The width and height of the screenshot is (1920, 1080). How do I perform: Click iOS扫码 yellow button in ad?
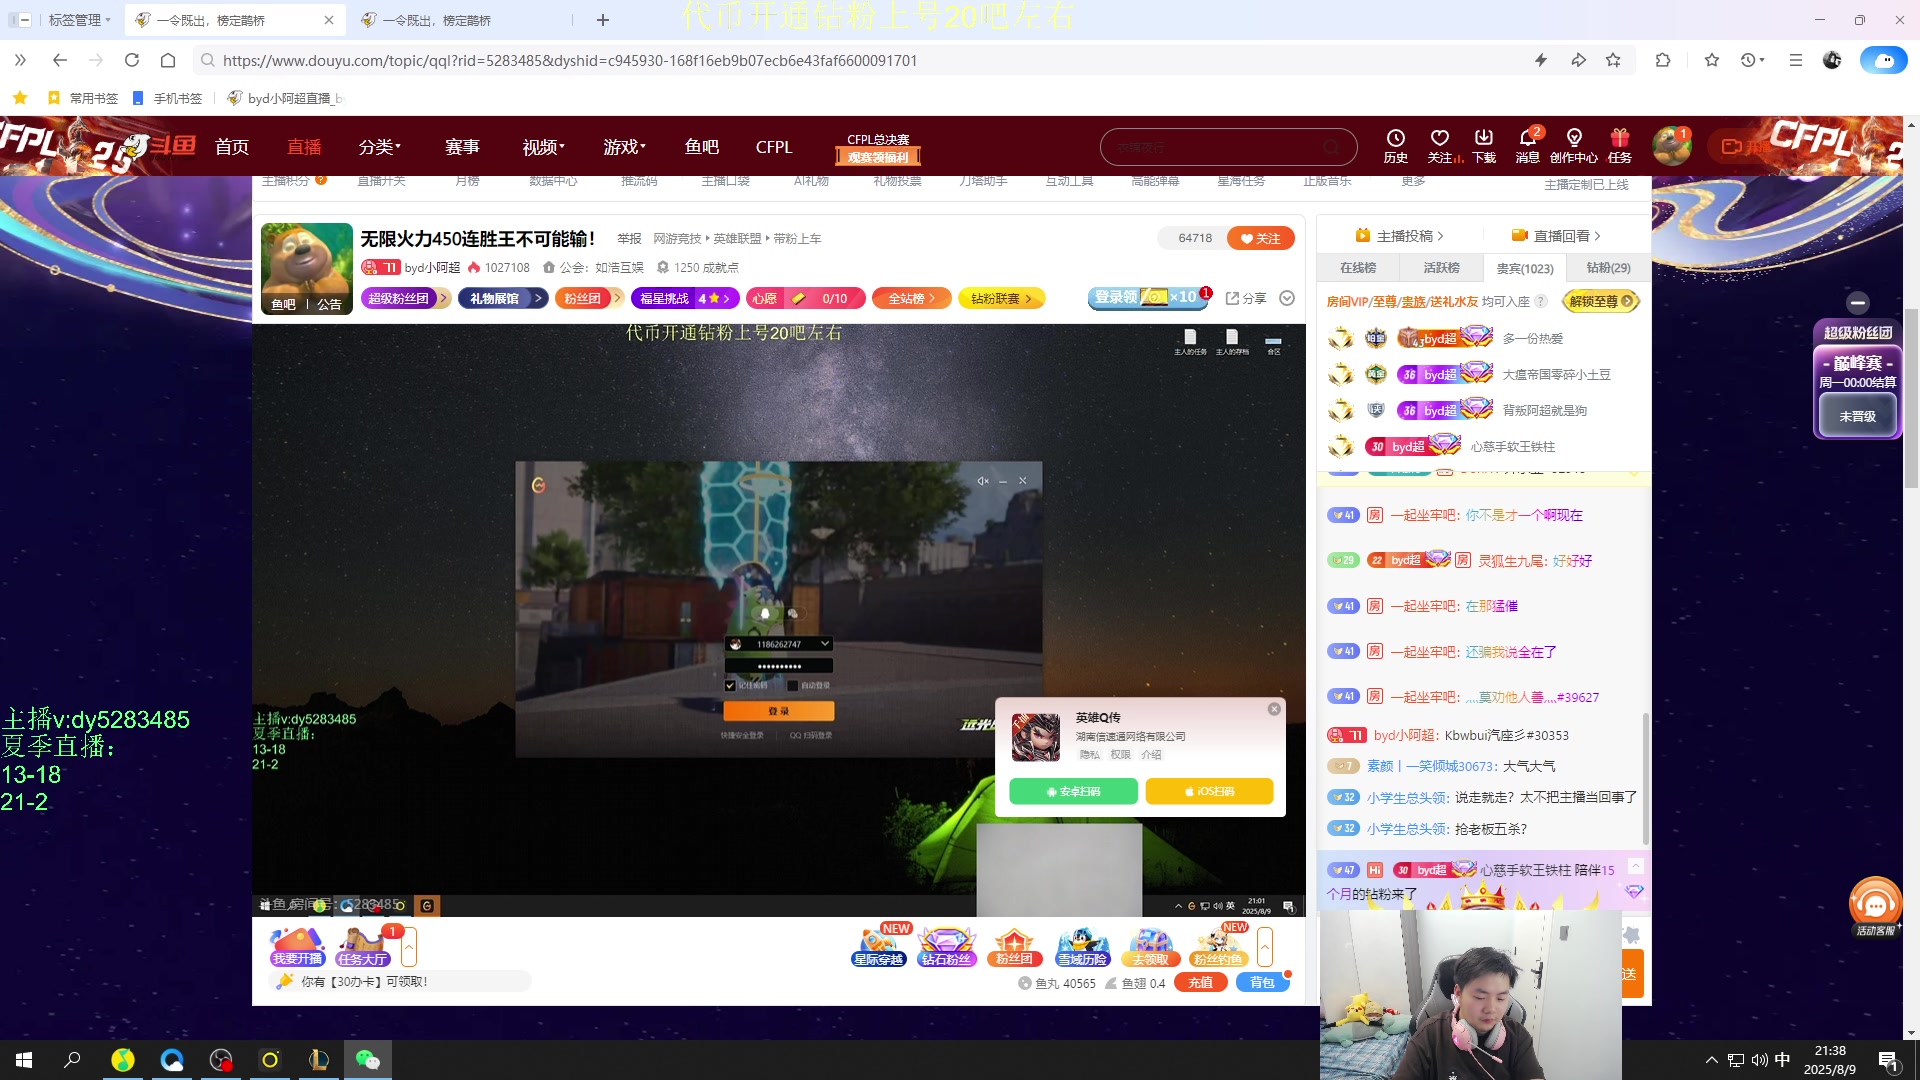click(x=1209, y=791)
